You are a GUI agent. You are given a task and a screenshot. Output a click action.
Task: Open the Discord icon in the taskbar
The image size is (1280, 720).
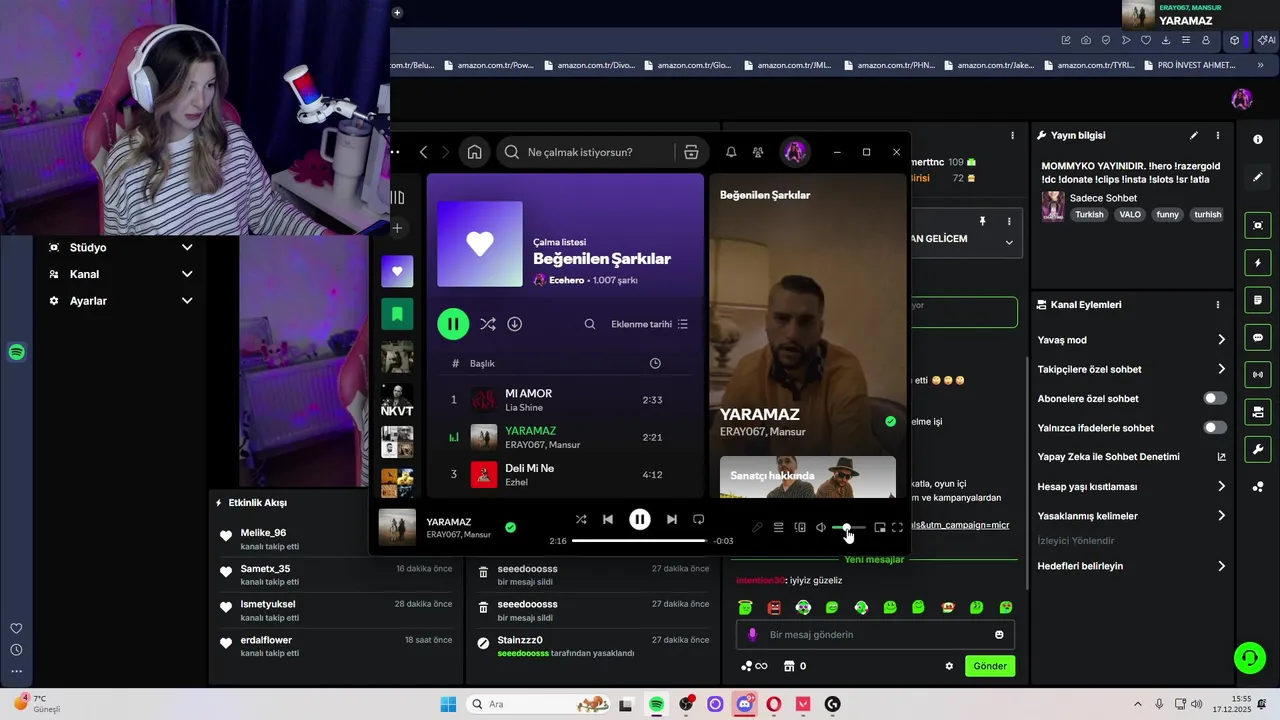click(744, 704)
